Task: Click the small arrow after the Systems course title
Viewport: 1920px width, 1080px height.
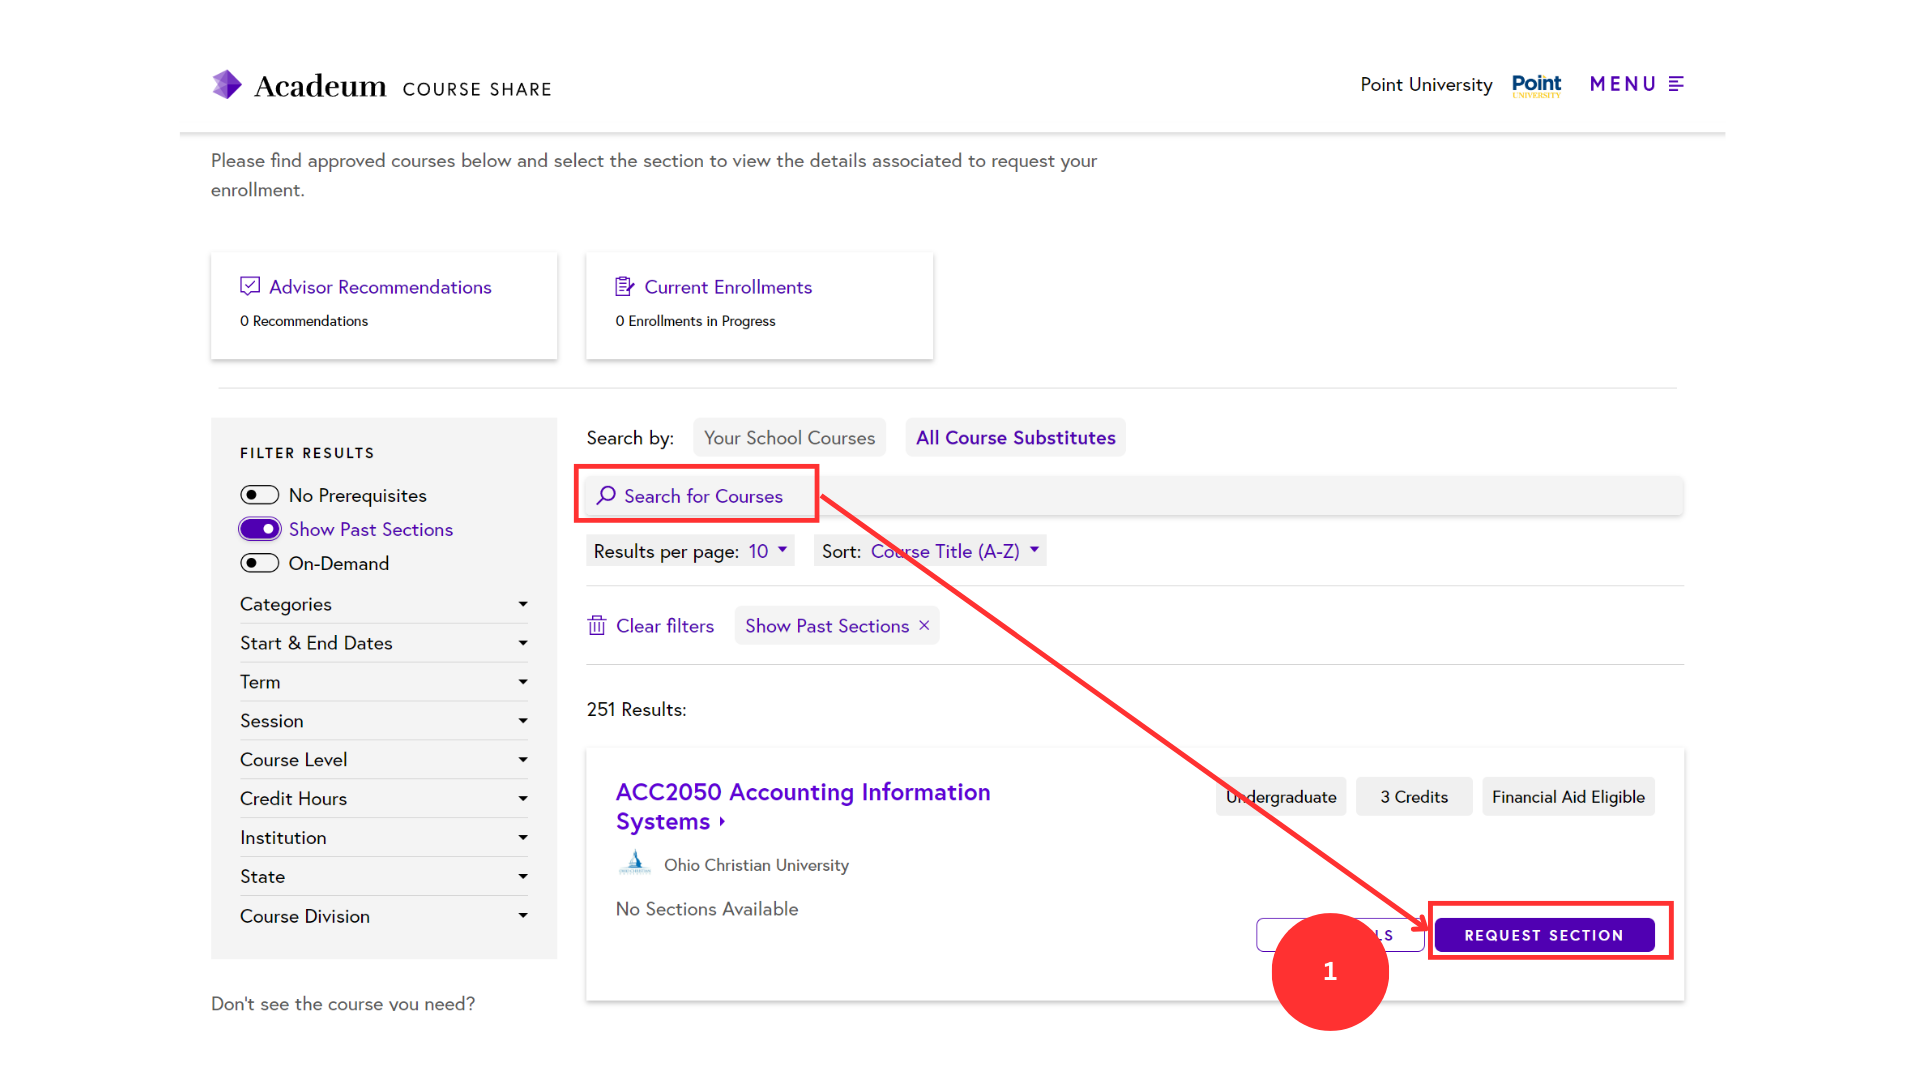Action: pyautogui.click(x=722, y=822)
